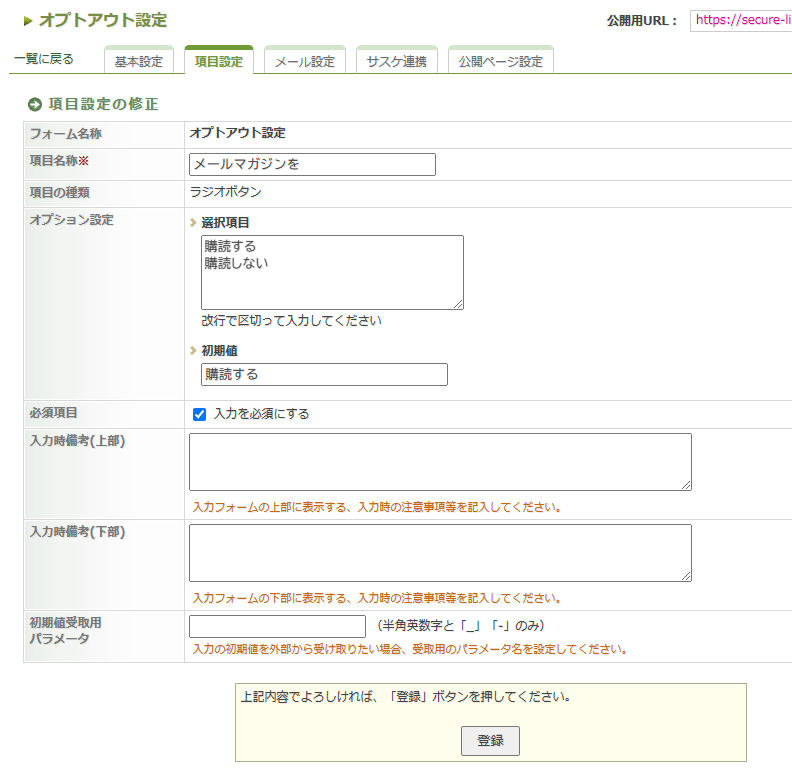
Task: Click the 入力を必須にする label text
Action: coord(261,414)
